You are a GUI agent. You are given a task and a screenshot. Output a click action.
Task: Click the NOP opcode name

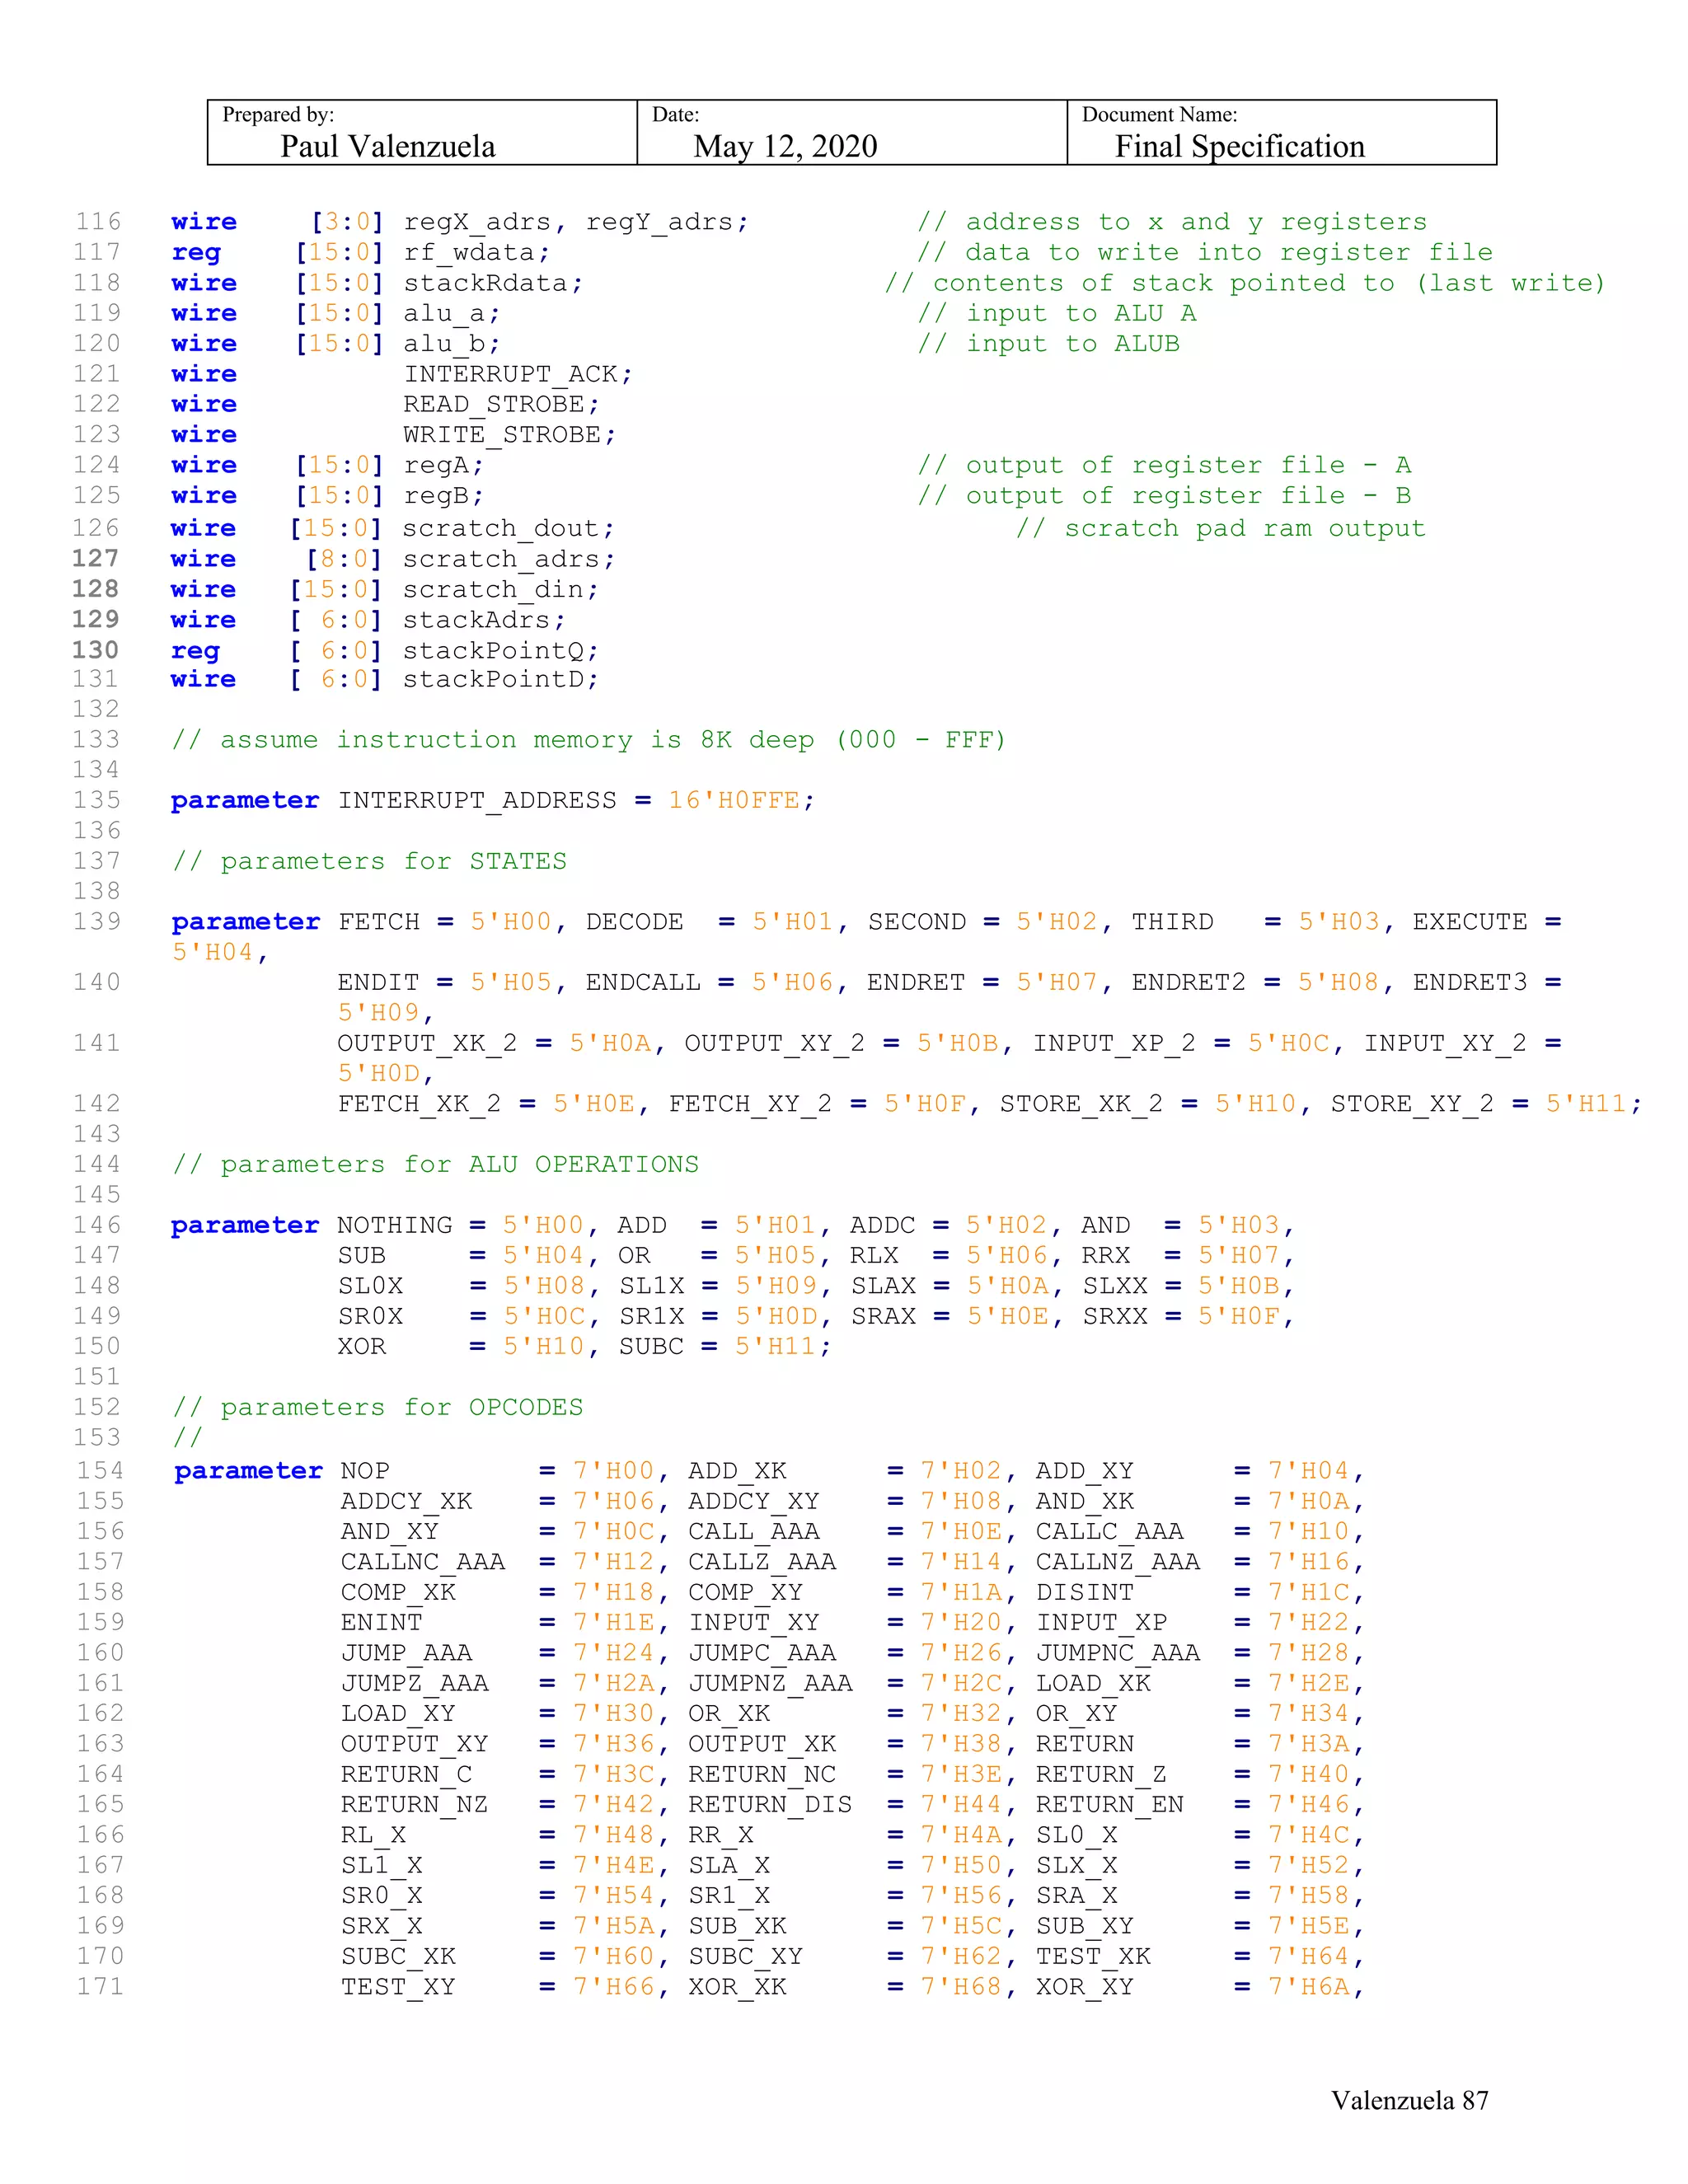click(365, 1471)
